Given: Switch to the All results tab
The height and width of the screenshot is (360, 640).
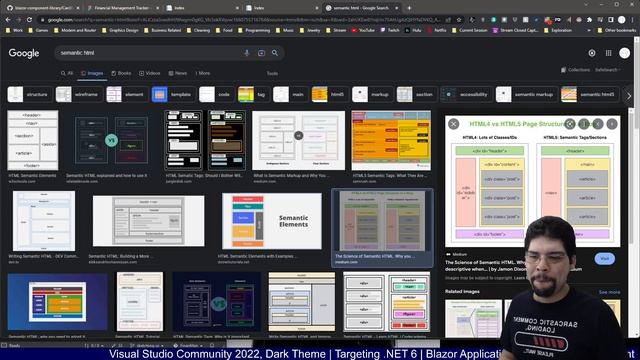Looking at the screenshot, I should 67,73.
